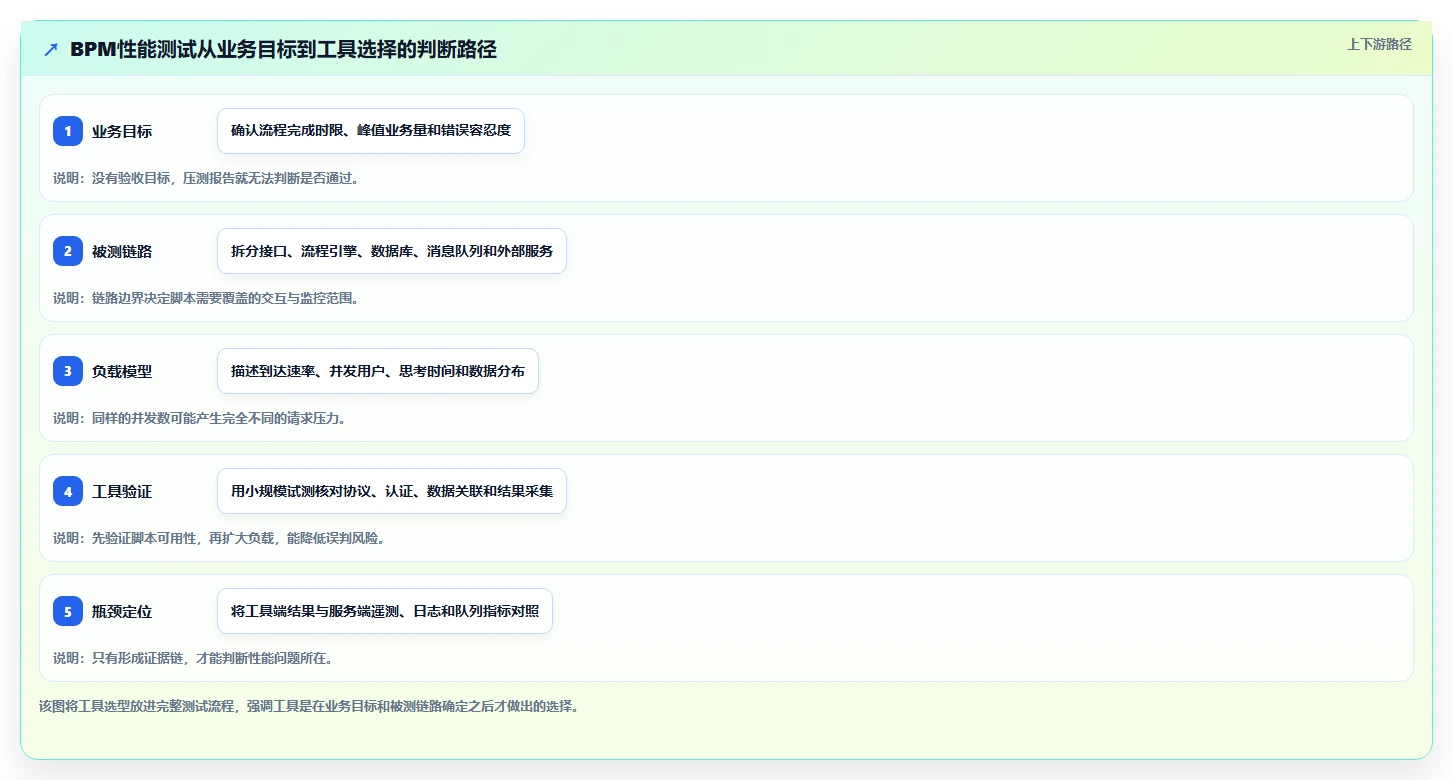
Task: Click the 用小规模试测核对协议 chip
Action: [x=392, y=491]
